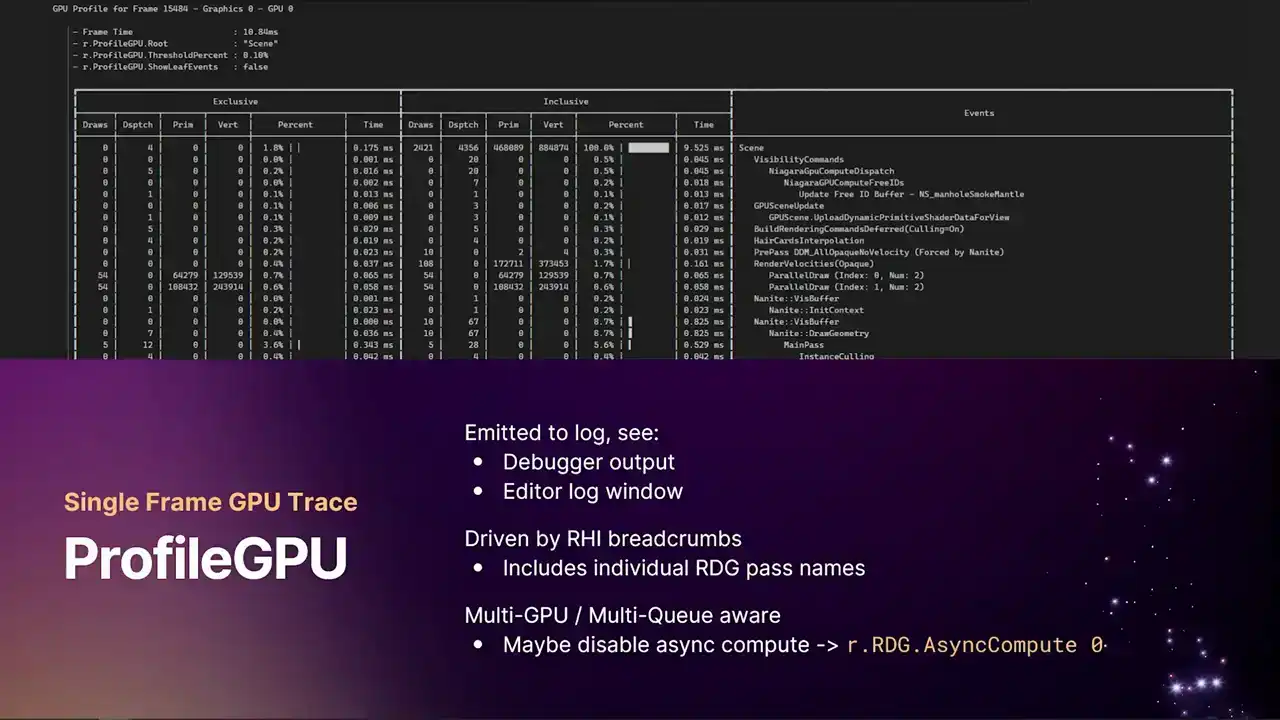Click the Exclusive section header

click(235, 102)
